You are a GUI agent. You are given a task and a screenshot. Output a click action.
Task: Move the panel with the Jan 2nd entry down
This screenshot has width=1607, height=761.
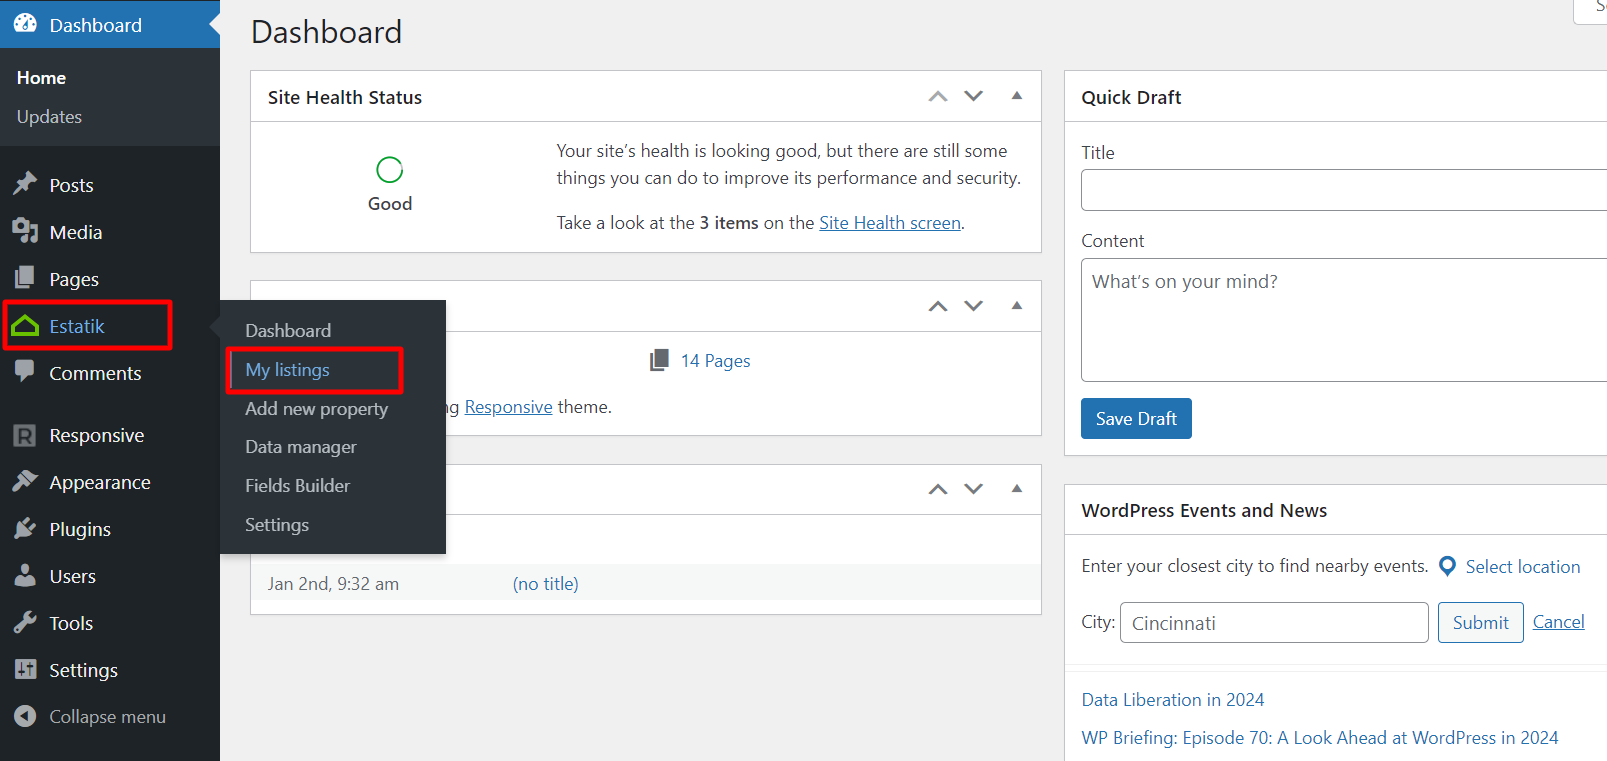[974, 489]
